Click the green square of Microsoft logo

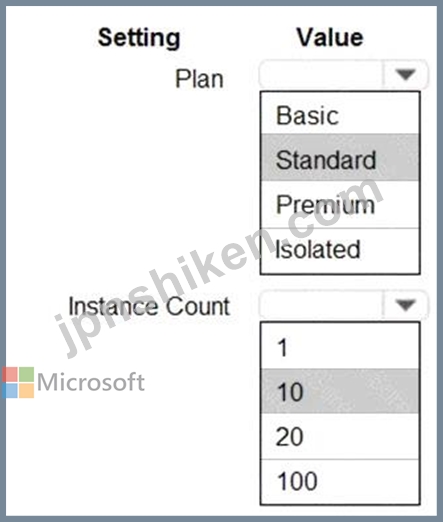tap(26, 374)
